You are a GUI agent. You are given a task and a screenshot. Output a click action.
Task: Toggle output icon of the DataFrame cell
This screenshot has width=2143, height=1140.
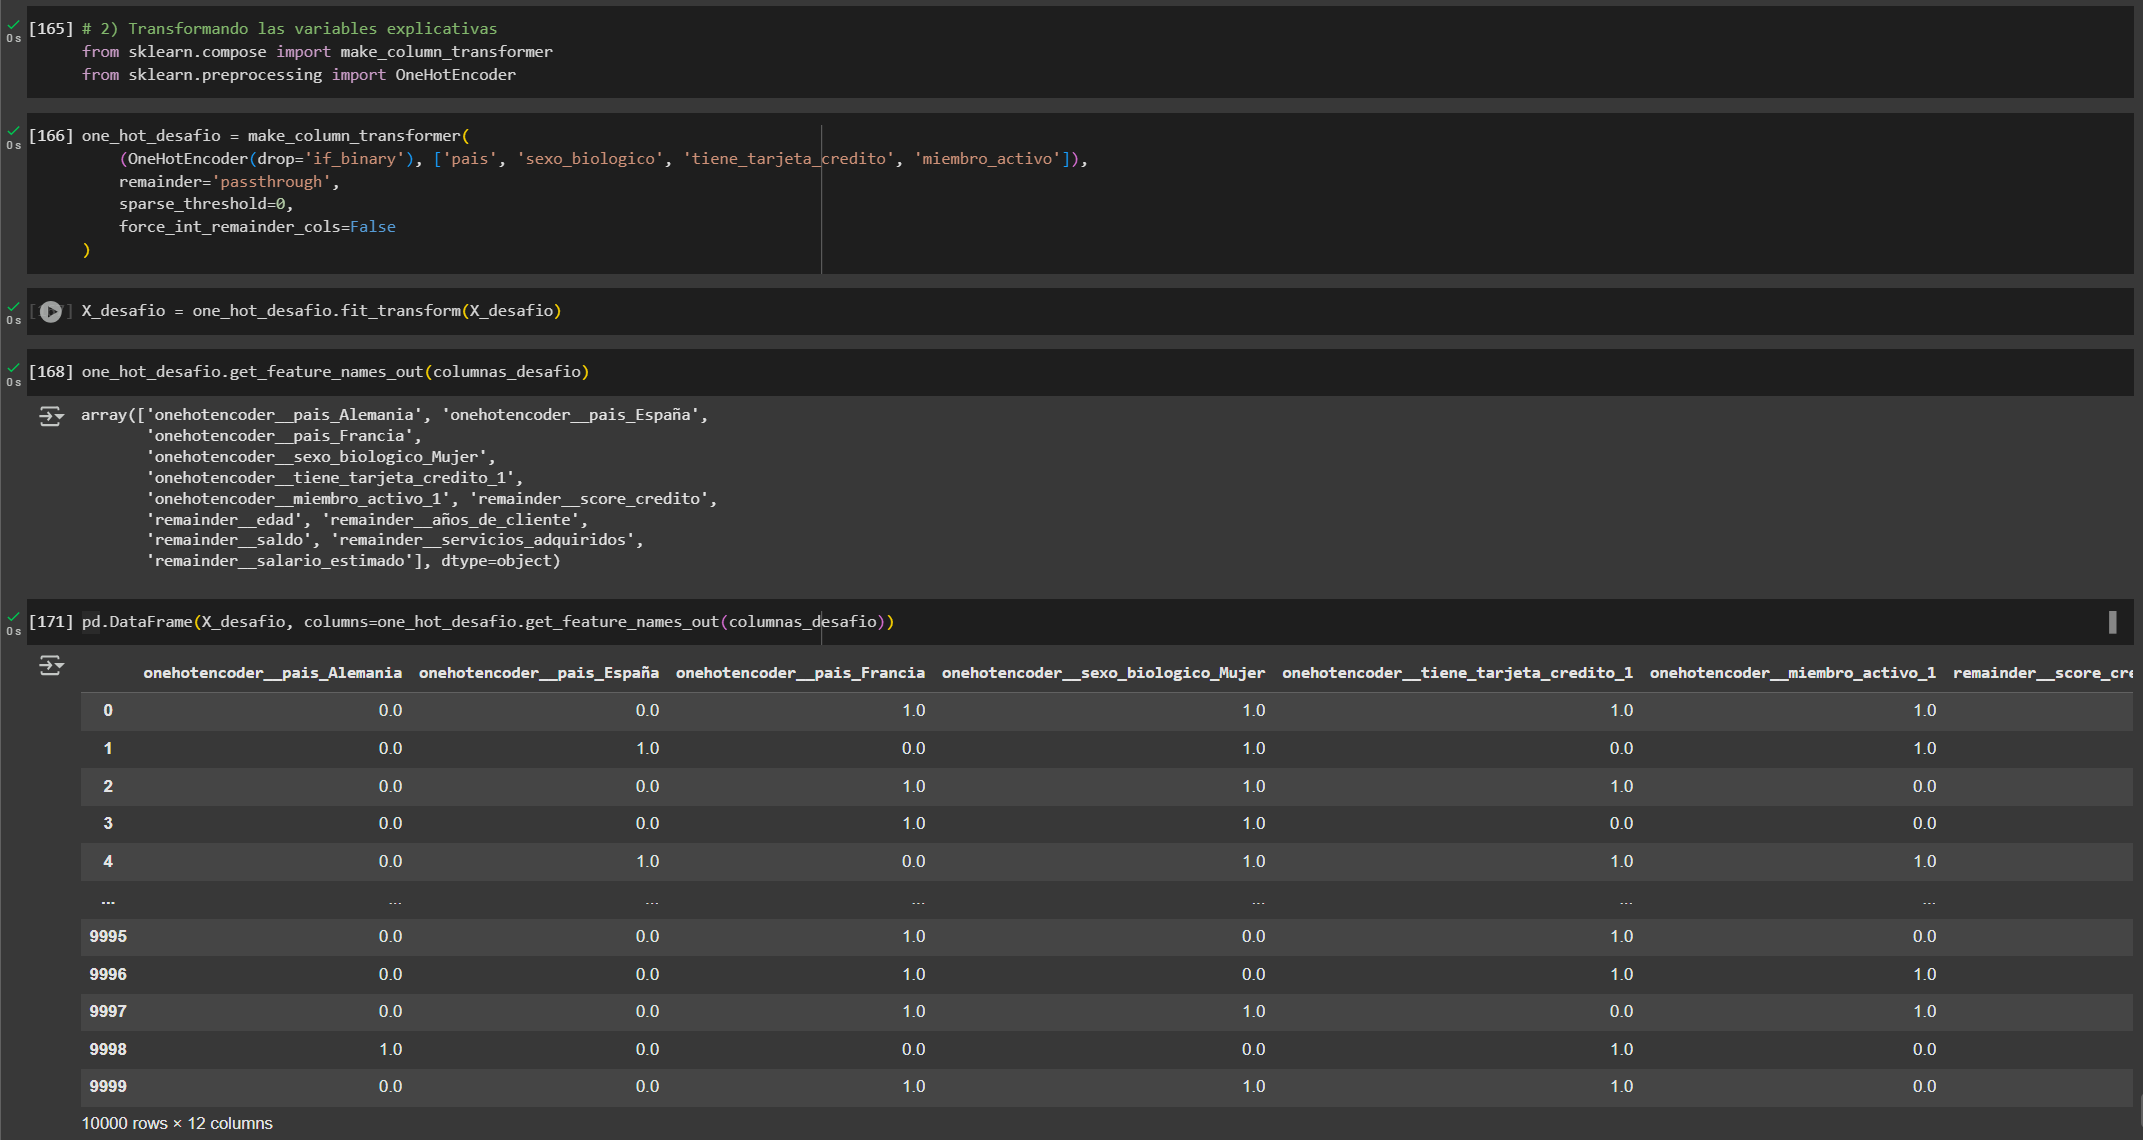[51, 665]
